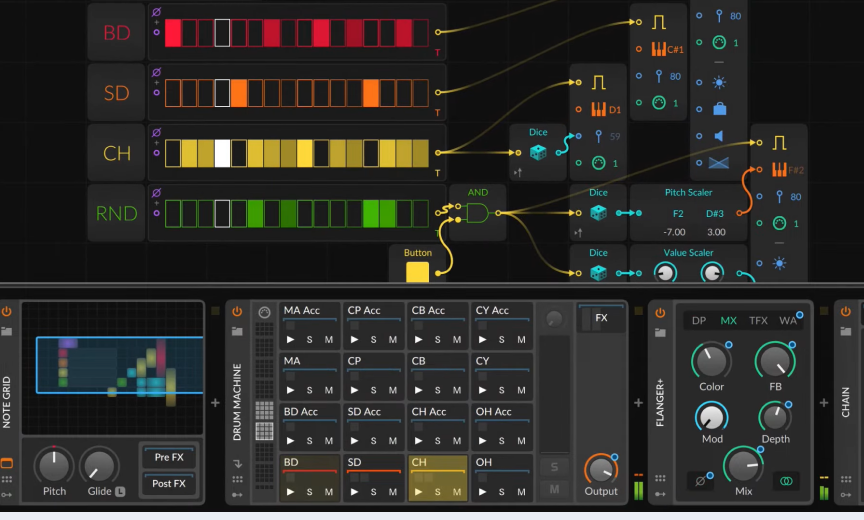864x520 pixels.
Task: Select the DP mode tab in Flanger+
Action: tap(699, 321)
